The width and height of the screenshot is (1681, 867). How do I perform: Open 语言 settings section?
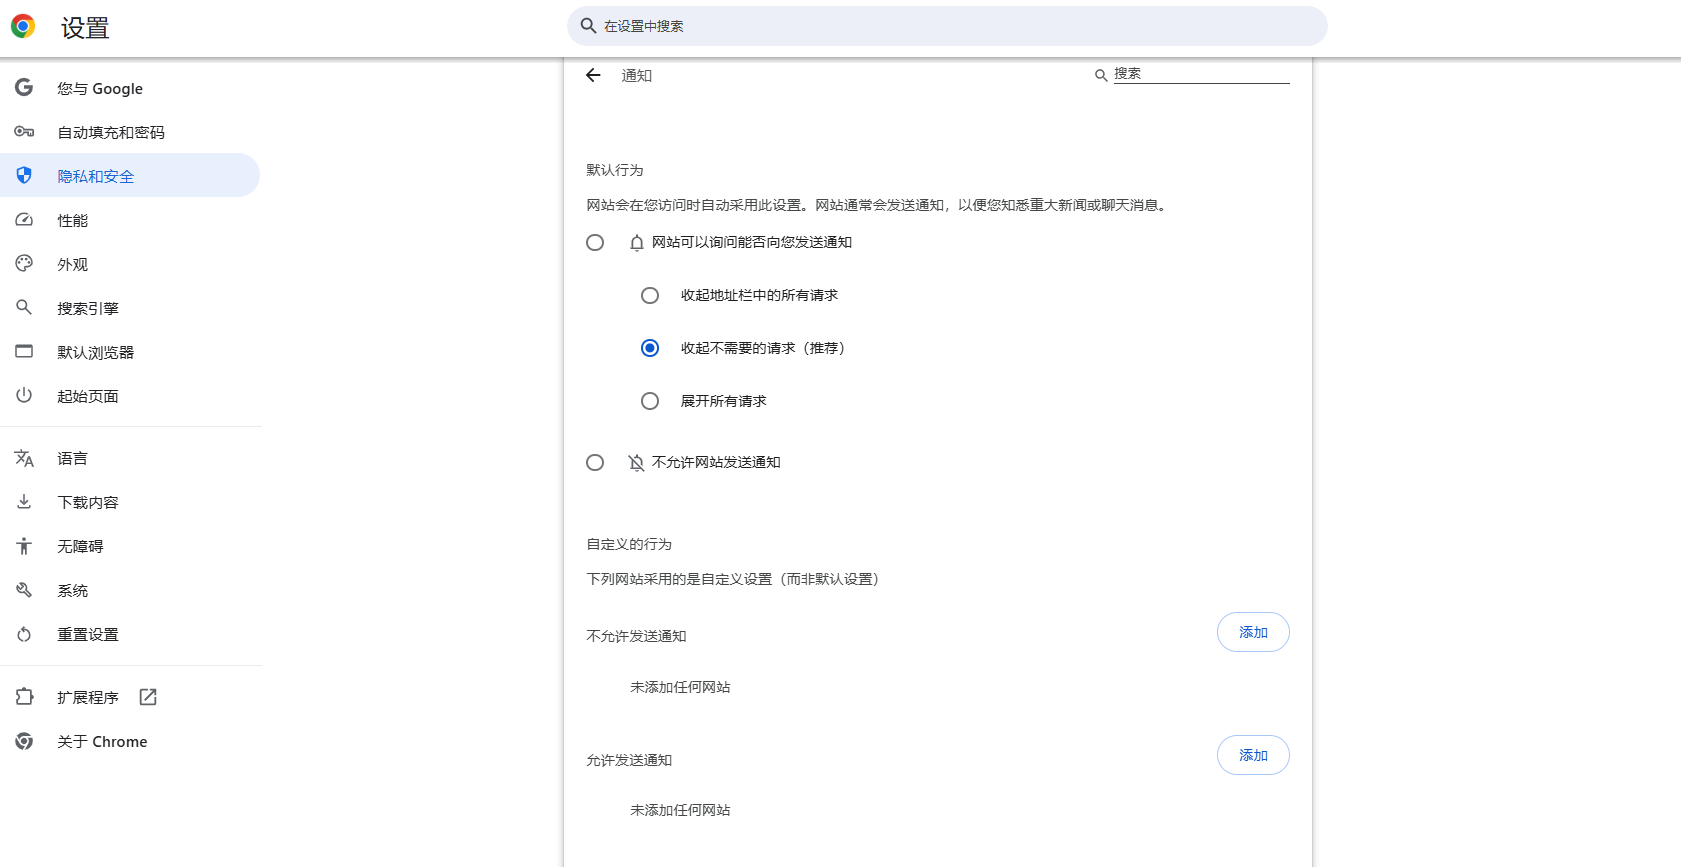[x=130, y=458]
